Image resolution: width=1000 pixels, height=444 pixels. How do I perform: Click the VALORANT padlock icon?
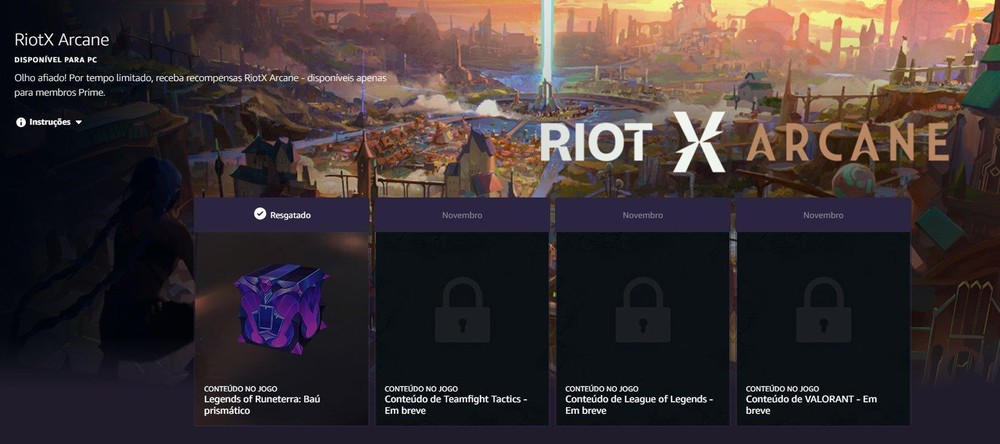click(x=823, y=310)
